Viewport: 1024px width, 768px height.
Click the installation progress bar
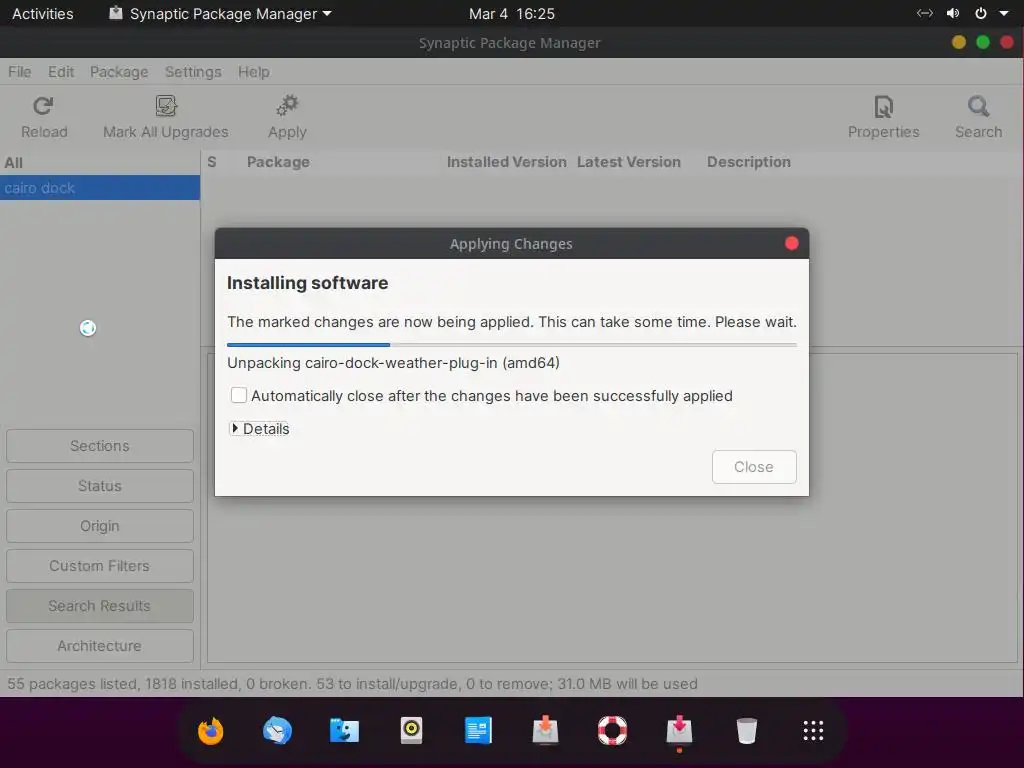(x=511, y=344)
